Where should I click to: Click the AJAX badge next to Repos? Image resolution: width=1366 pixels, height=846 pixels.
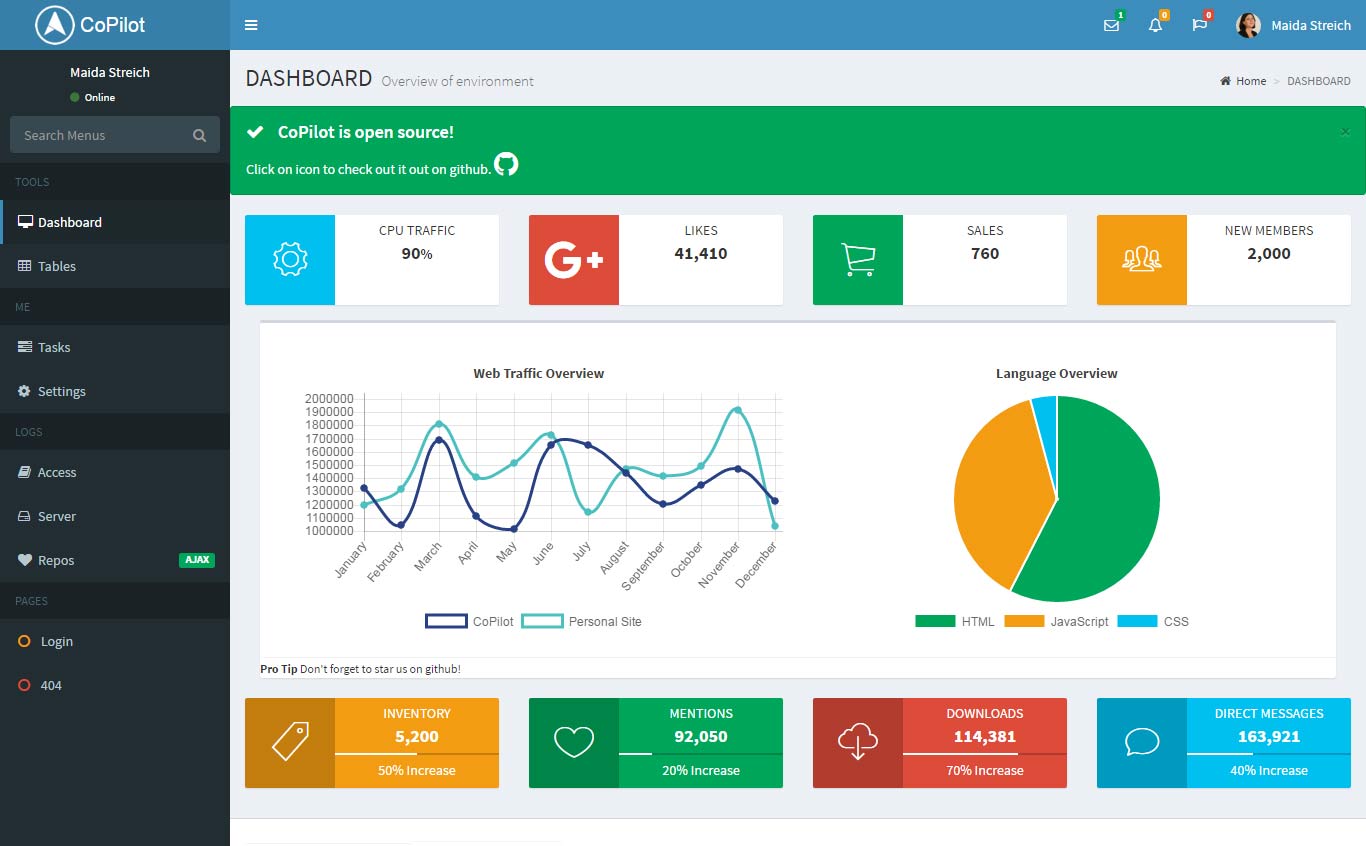tap(197, 560)
